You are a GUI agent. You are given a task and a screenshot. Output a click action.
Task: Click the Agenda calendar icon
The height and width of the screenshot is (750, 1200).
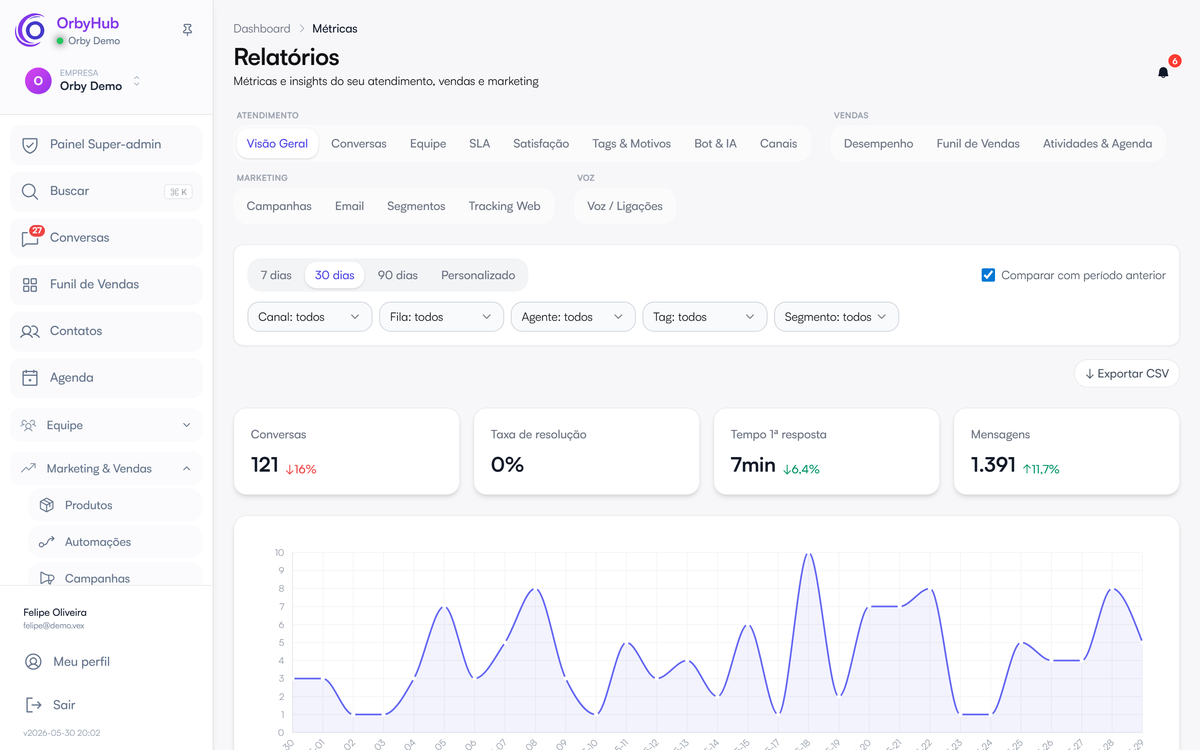tap(30, 378)
